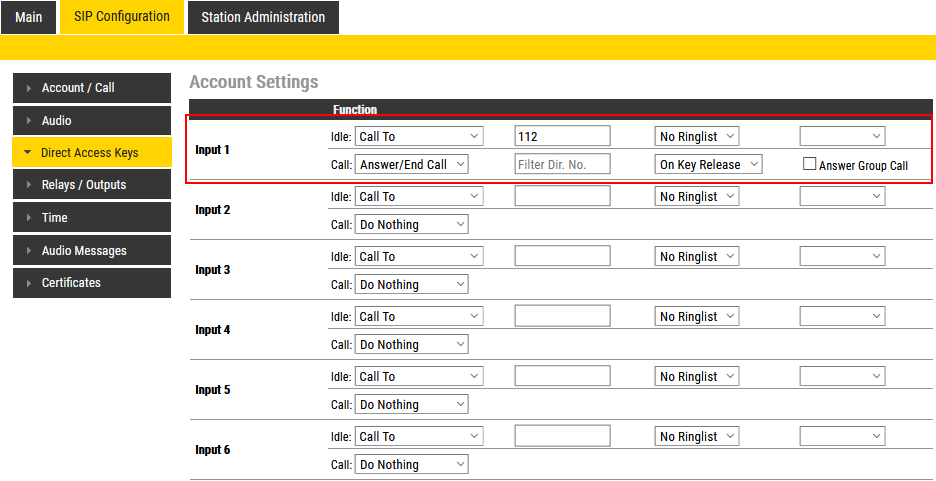Open the Certificates sidebar section
Image resolution: width=936 pixels, height=481 pixels.
coord(71,283)
